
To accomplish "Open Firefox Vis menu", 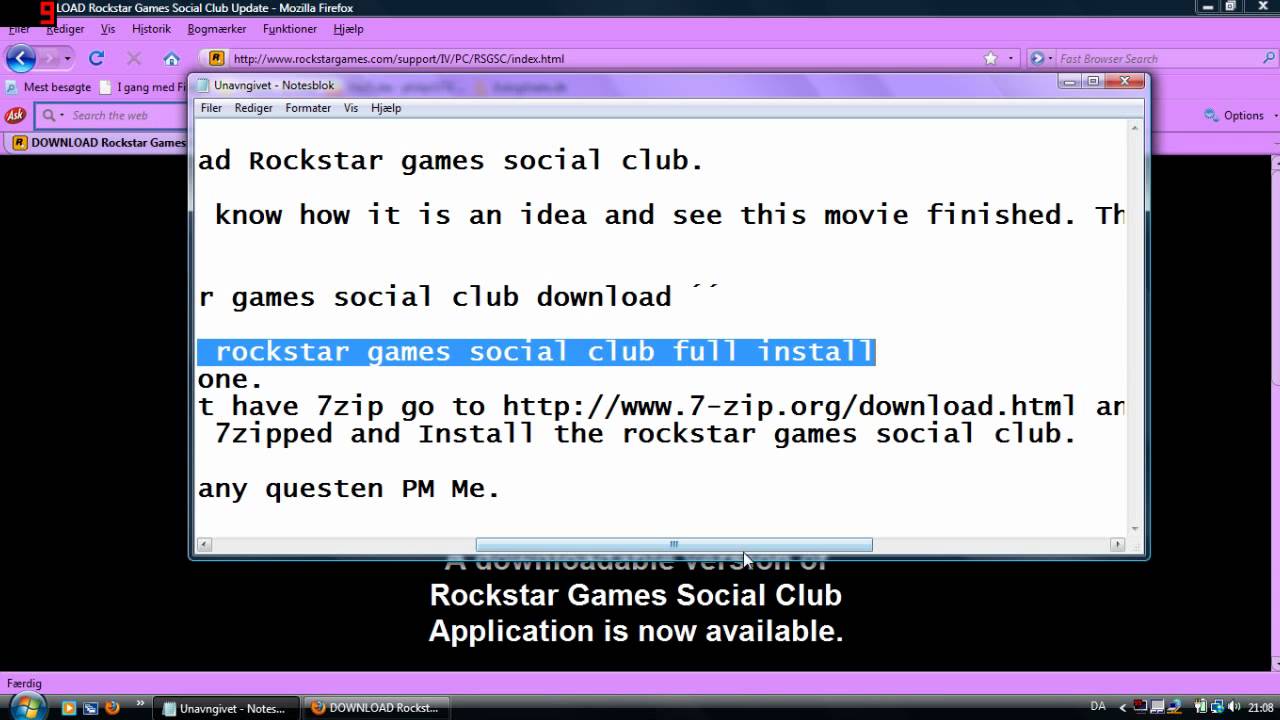I will click(108, 29).
